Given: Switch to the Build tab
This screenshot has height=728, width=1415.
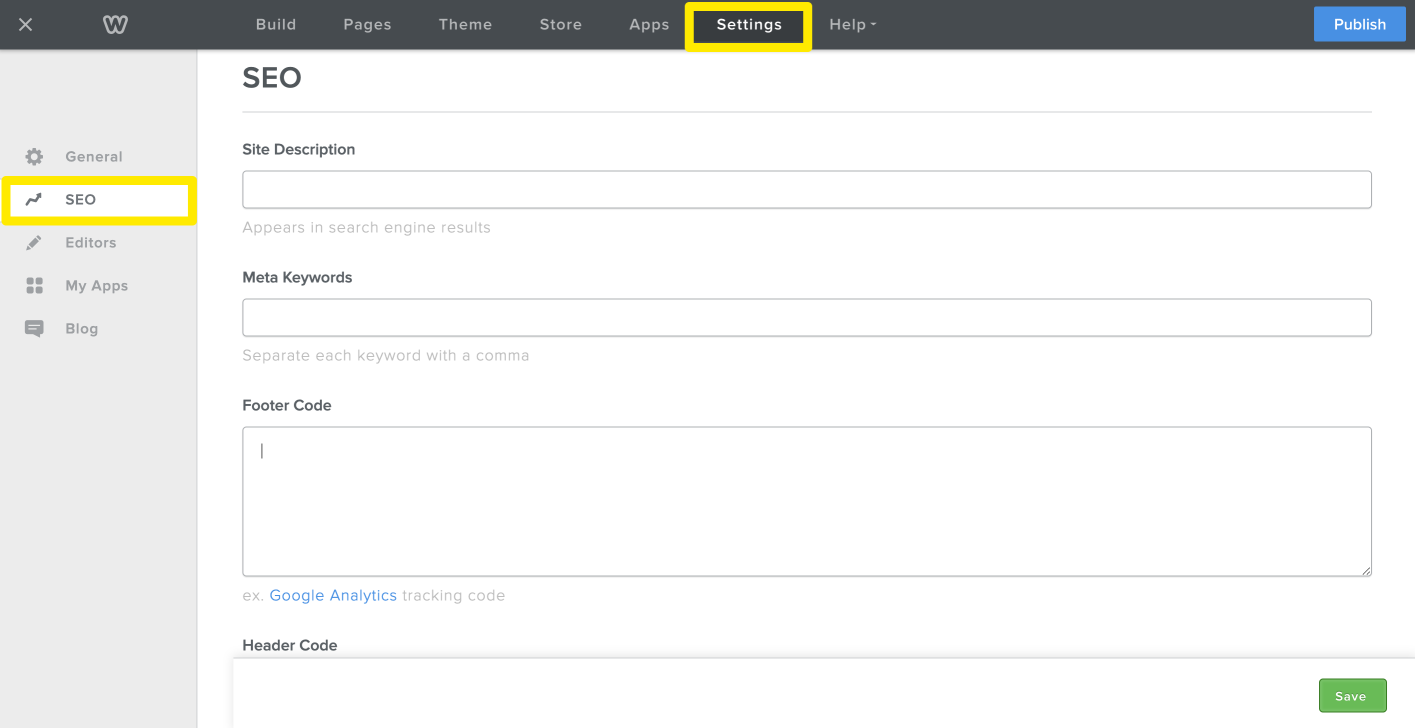Looking at the screenshot, I should tap(276, 25).
